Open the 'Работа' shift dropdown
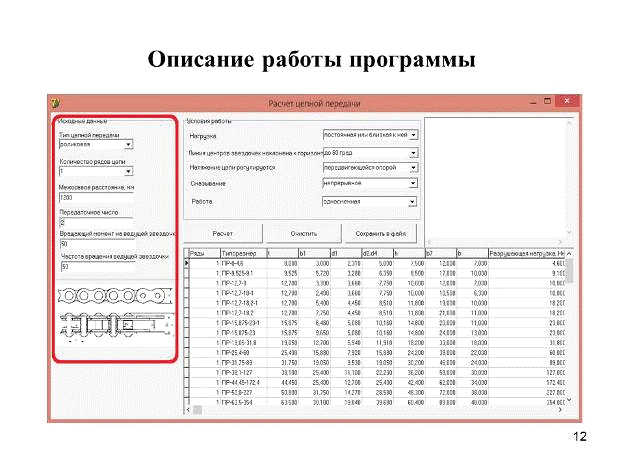The height and width of the screenshot is (468, 624). (414, 201)
